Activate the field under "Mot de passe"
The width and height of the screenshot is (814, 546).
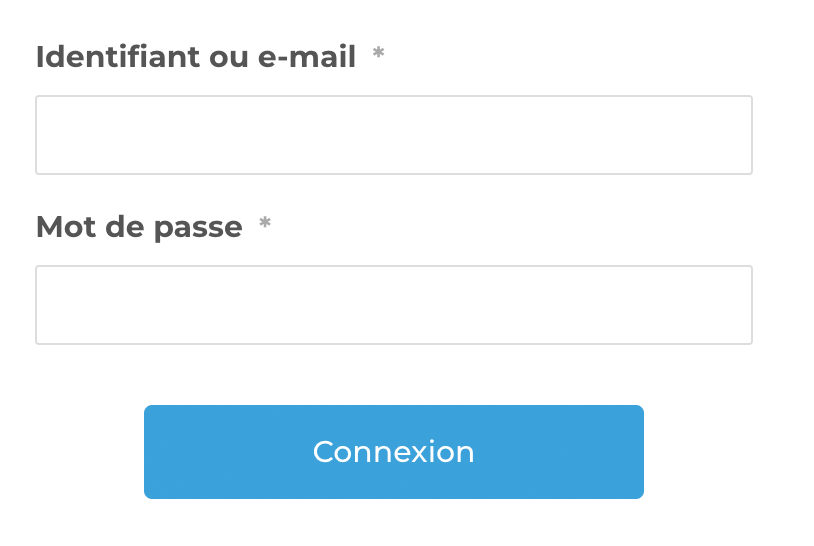pos(393,305)
